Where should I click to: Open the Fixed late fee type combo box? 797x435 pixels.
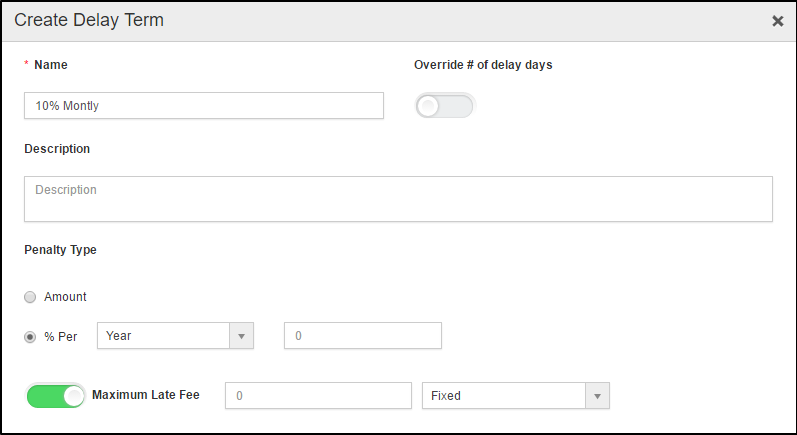(504, 396)
